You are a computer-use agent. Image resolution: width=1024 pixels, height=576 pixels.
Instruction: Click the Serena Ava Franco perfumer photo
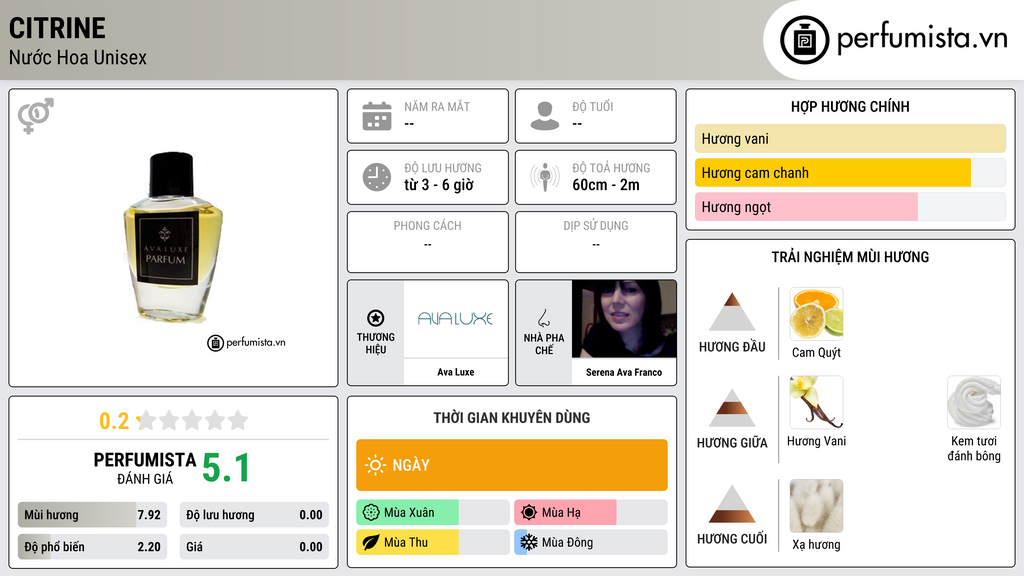(x=624, y=319)
